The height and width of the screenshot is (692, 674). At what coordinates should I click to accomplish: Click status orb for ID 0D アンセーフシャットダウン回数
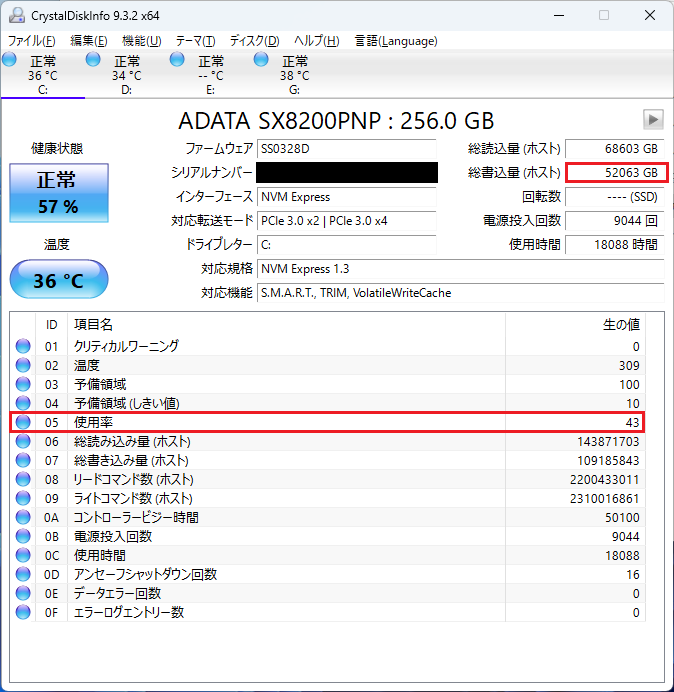pyautogui.click(x=23, y=574)
